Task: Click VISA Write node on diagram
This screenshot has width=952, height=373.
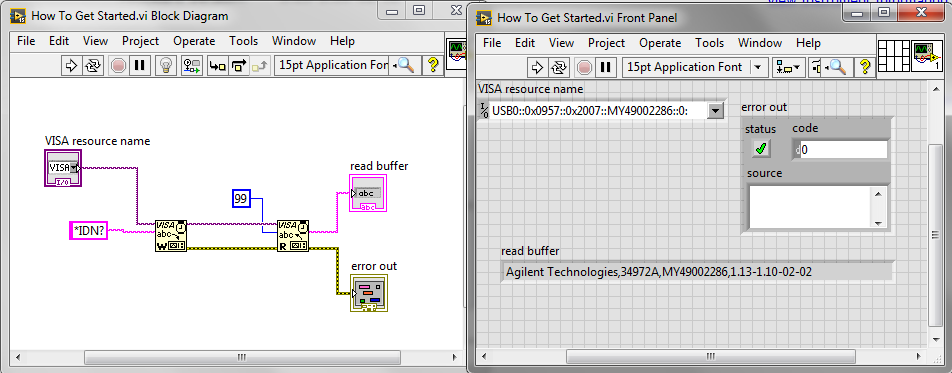Action: pos(171,235)
